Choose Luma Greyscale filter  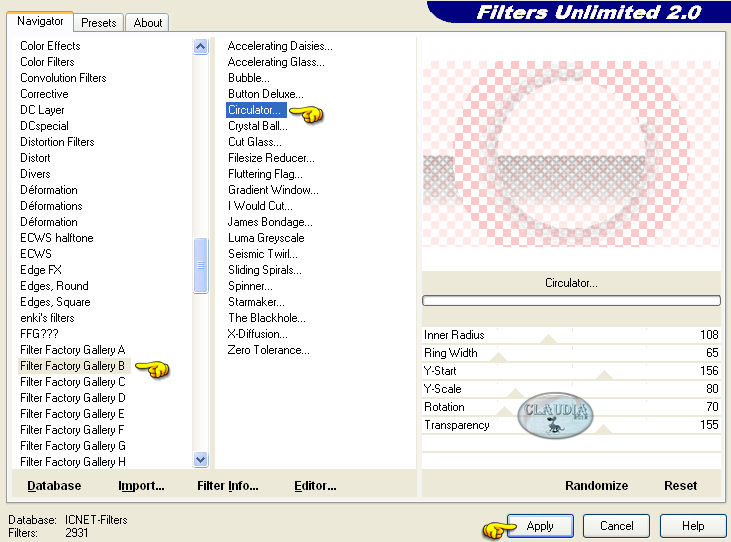pyautogui.click(x=266, y=238)
